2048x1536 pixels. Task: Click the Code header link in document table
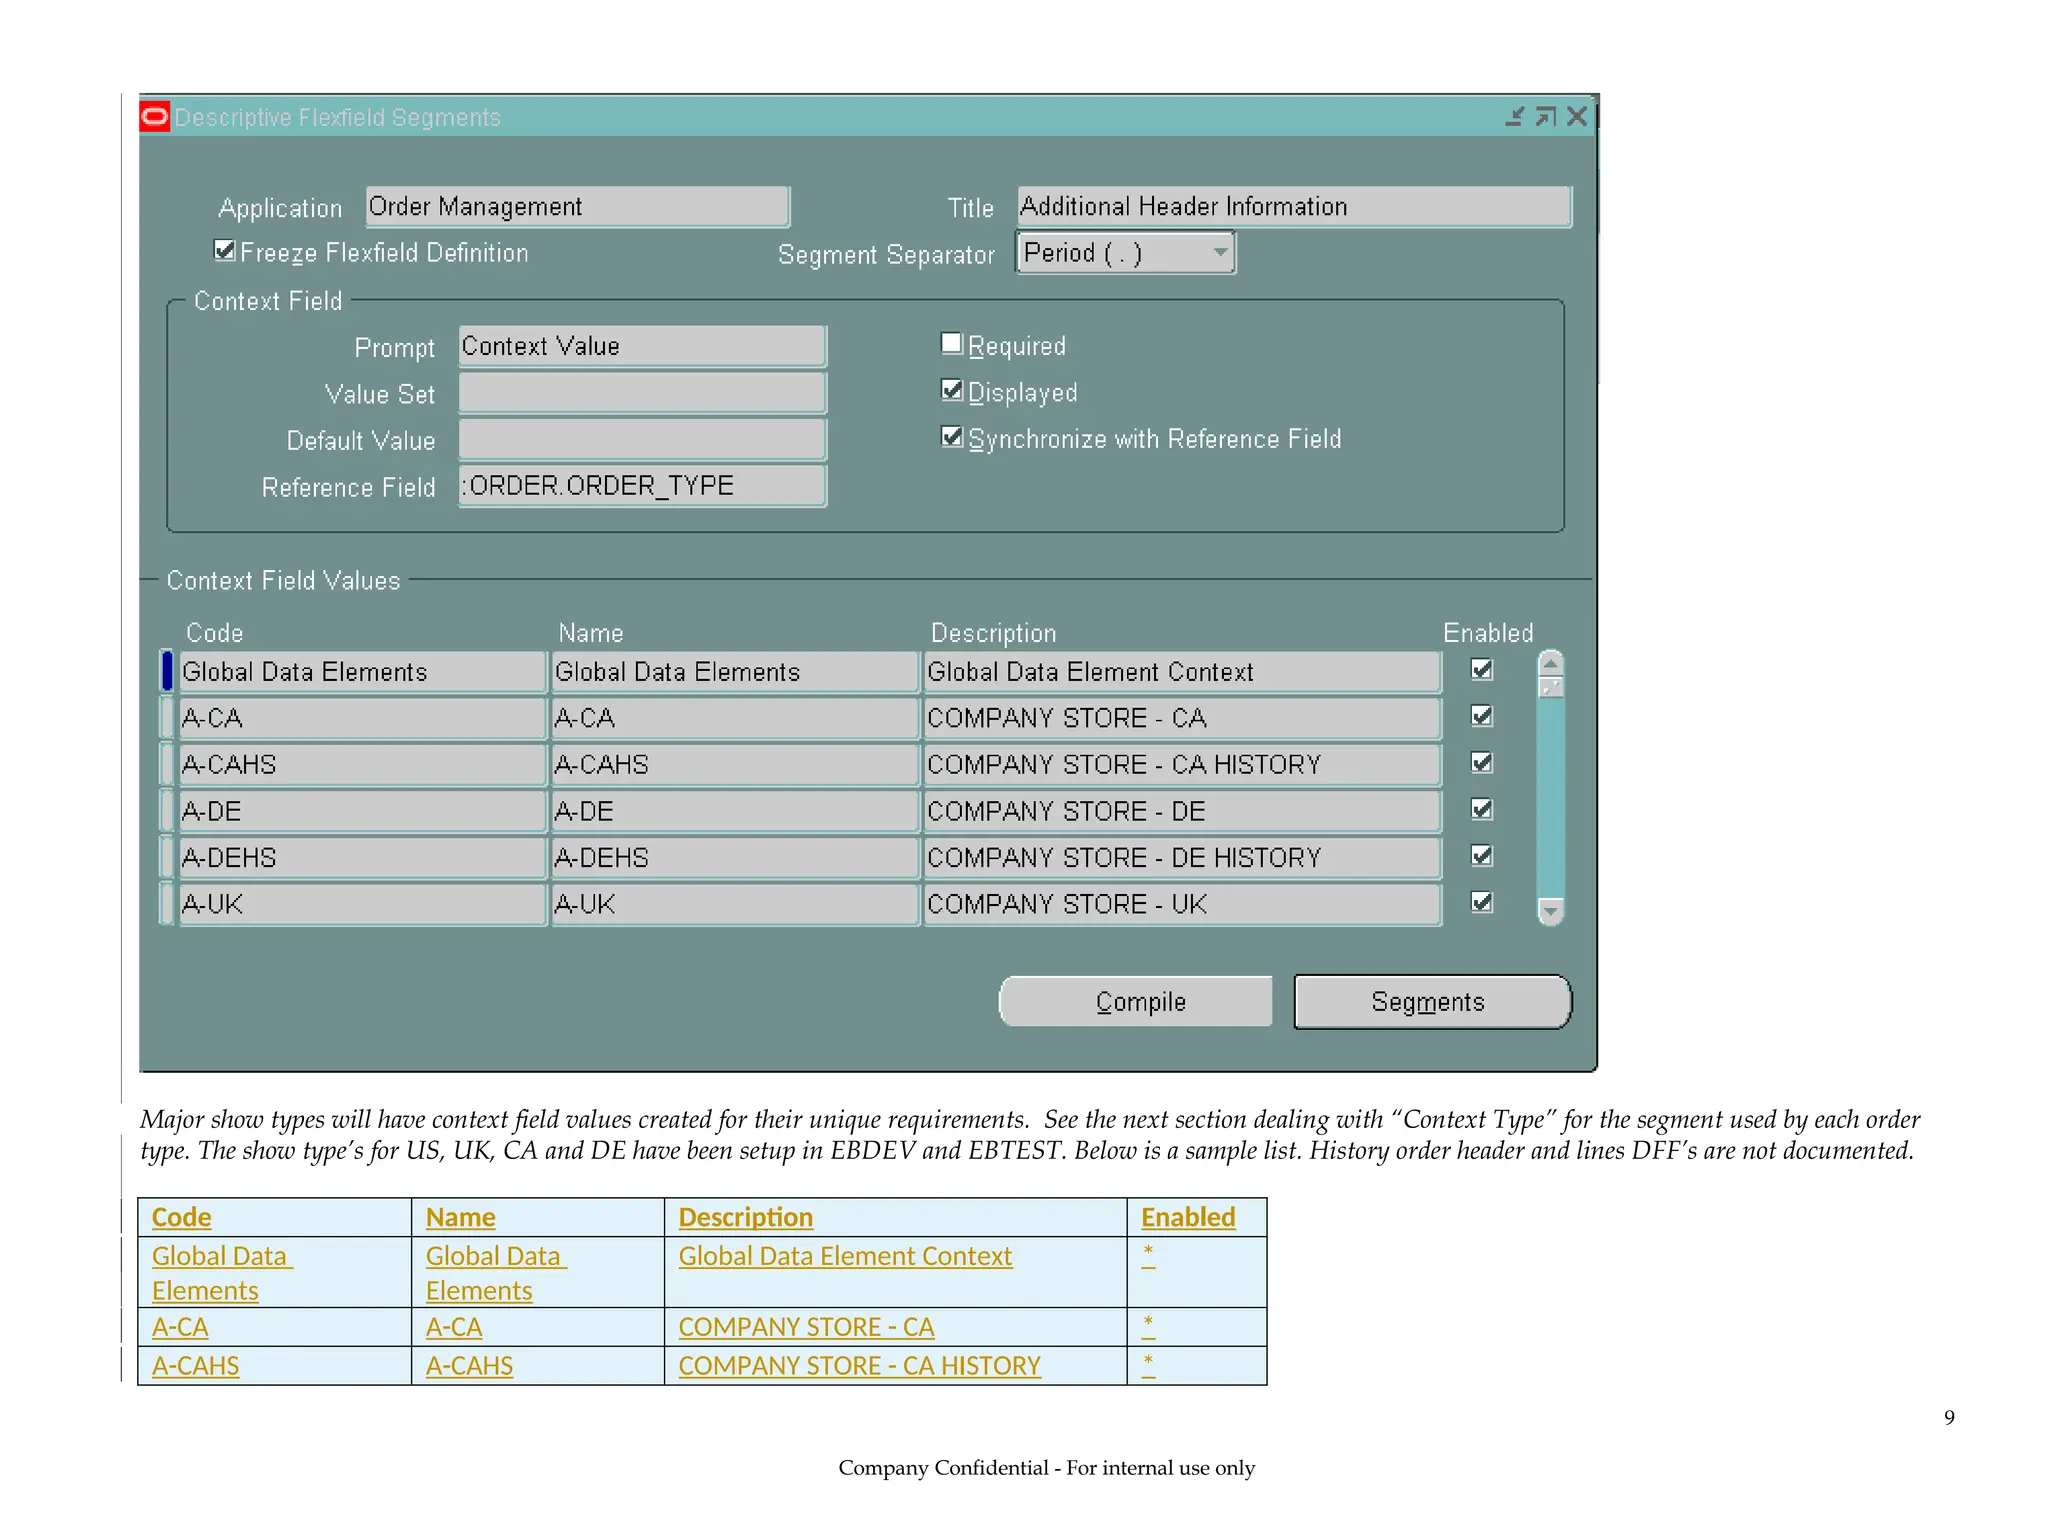click(x=181, y=1217)
